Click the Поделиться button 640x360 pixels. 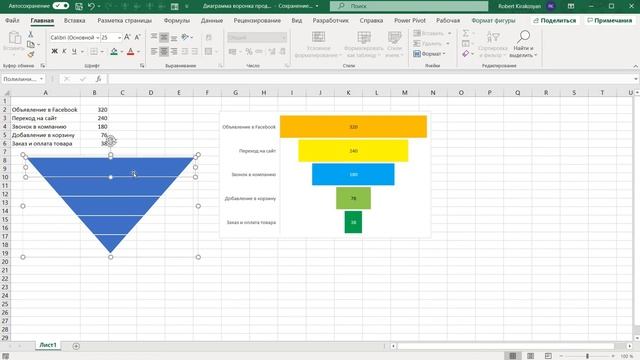point(555,20)
